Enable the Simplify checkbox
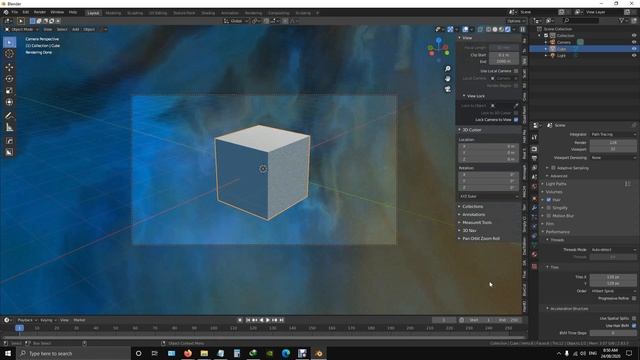 (x=549, y=208)
